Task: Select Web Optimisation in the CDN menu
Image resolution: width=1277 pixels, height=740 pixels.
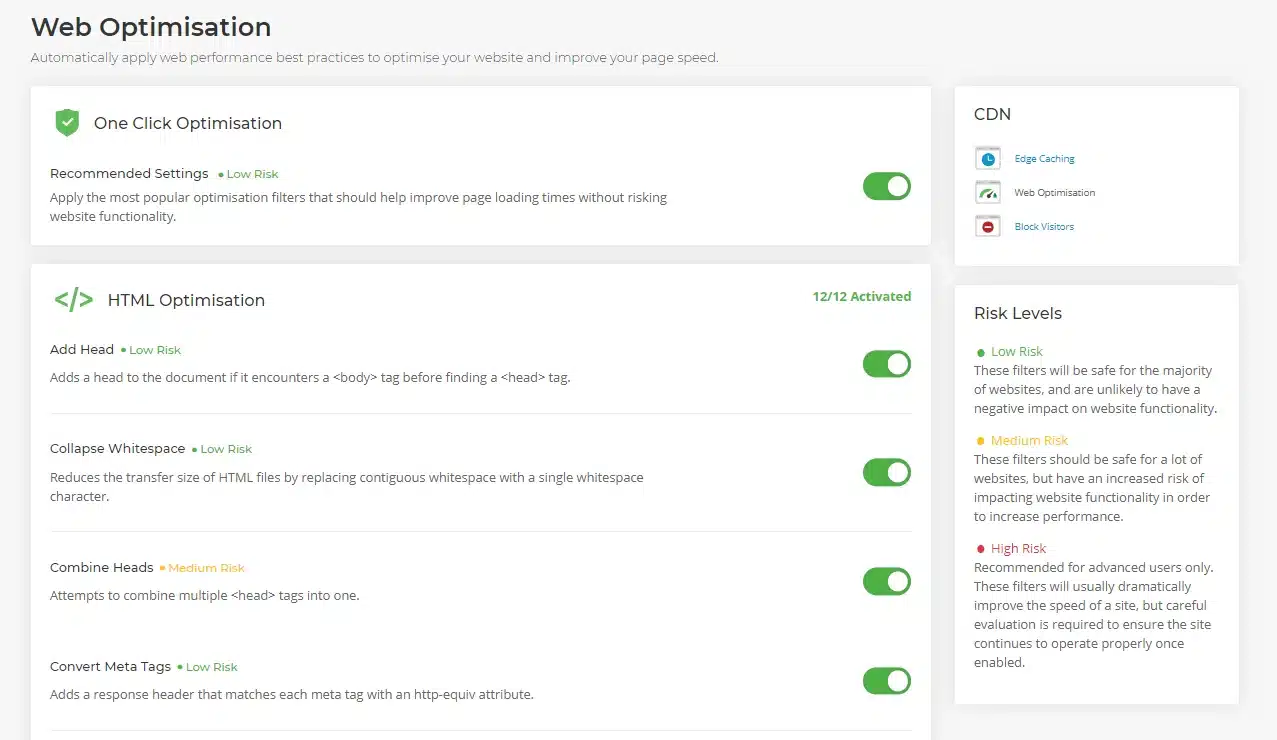Action: [1054, 193]
